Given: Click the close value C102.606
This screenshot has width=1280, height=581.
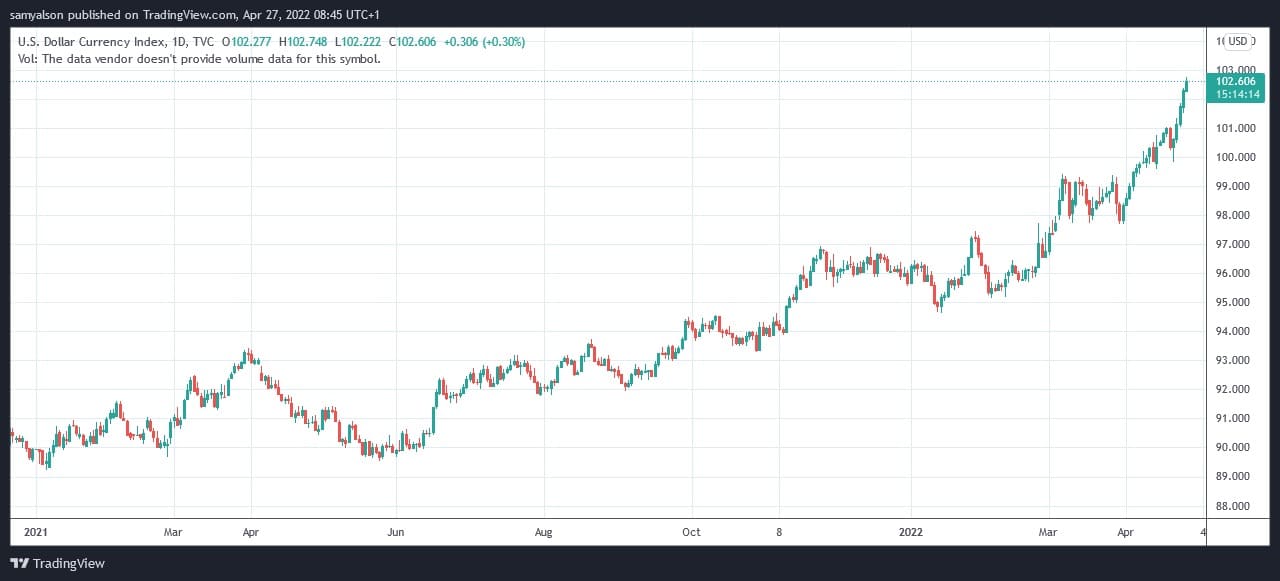Looking at the screenshot, I should point(415,42).
